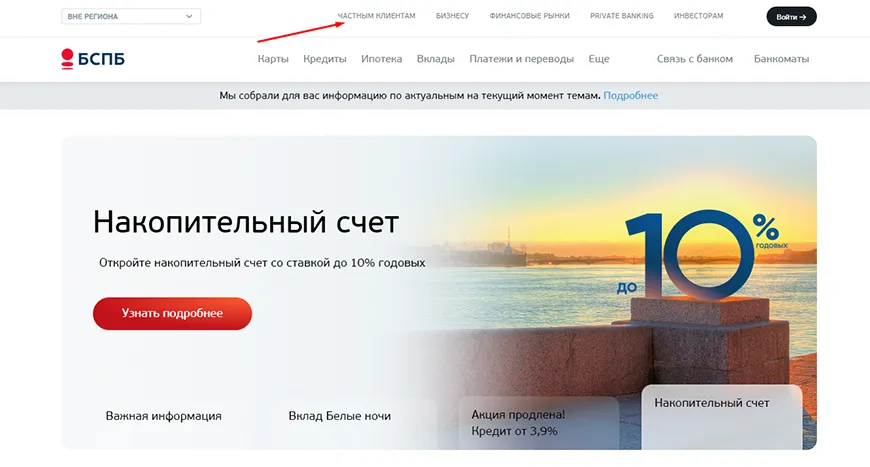
Task: Open the Карты menu
Action: click(273, 59)
